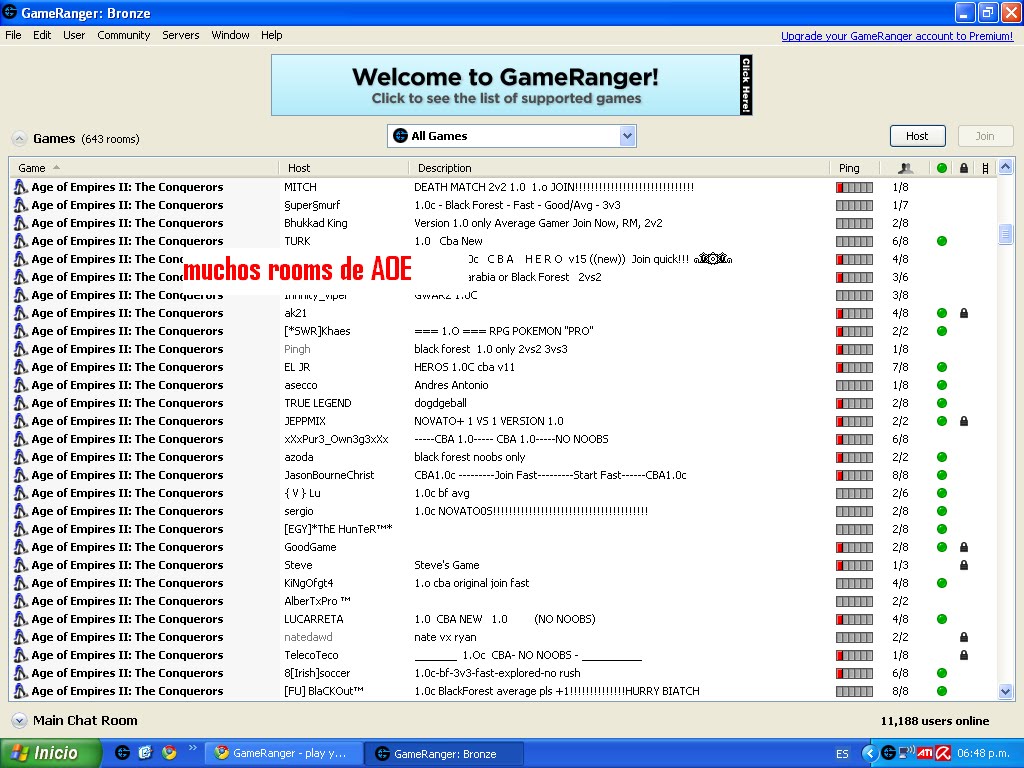
Task: Launch Chrome from the quick launch bar
Action: pyautogui.click(x=168, y=753)
